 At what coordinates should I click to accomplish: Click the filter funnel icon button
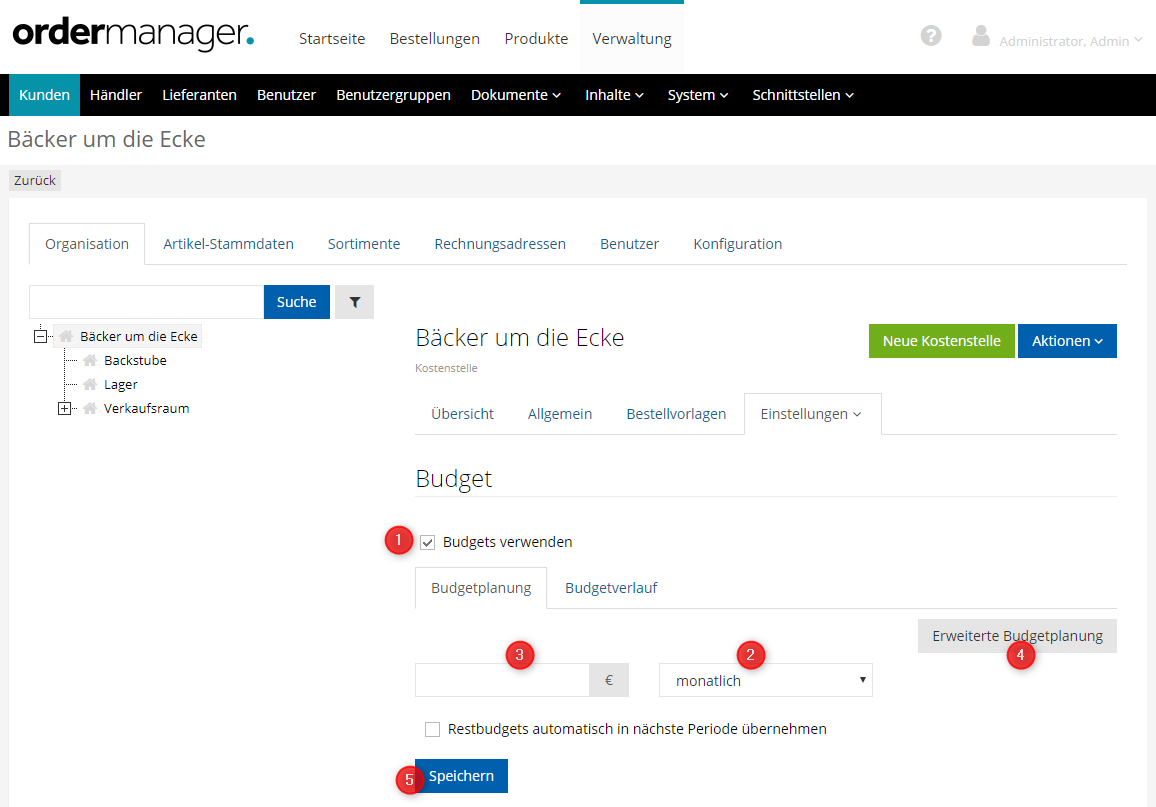tap(354, 302)
